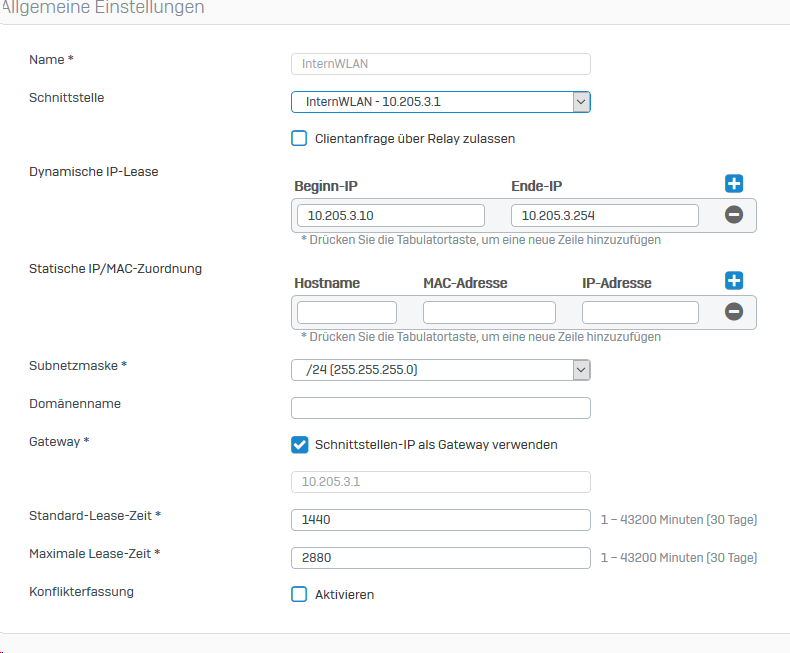Image resolution: width=790 pixels, height=653 pixels.
Task: Add a new static IP/MAC mapping row
Action: point(734,281)
